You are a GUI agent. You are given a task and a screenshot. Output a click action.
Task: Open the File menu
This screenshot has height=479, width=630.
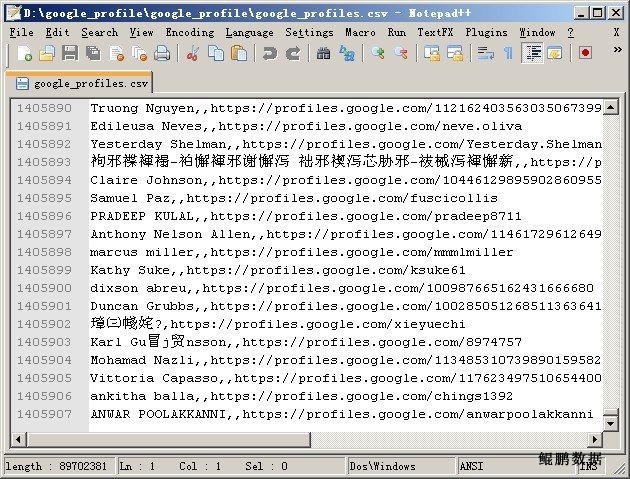point(22,32)
